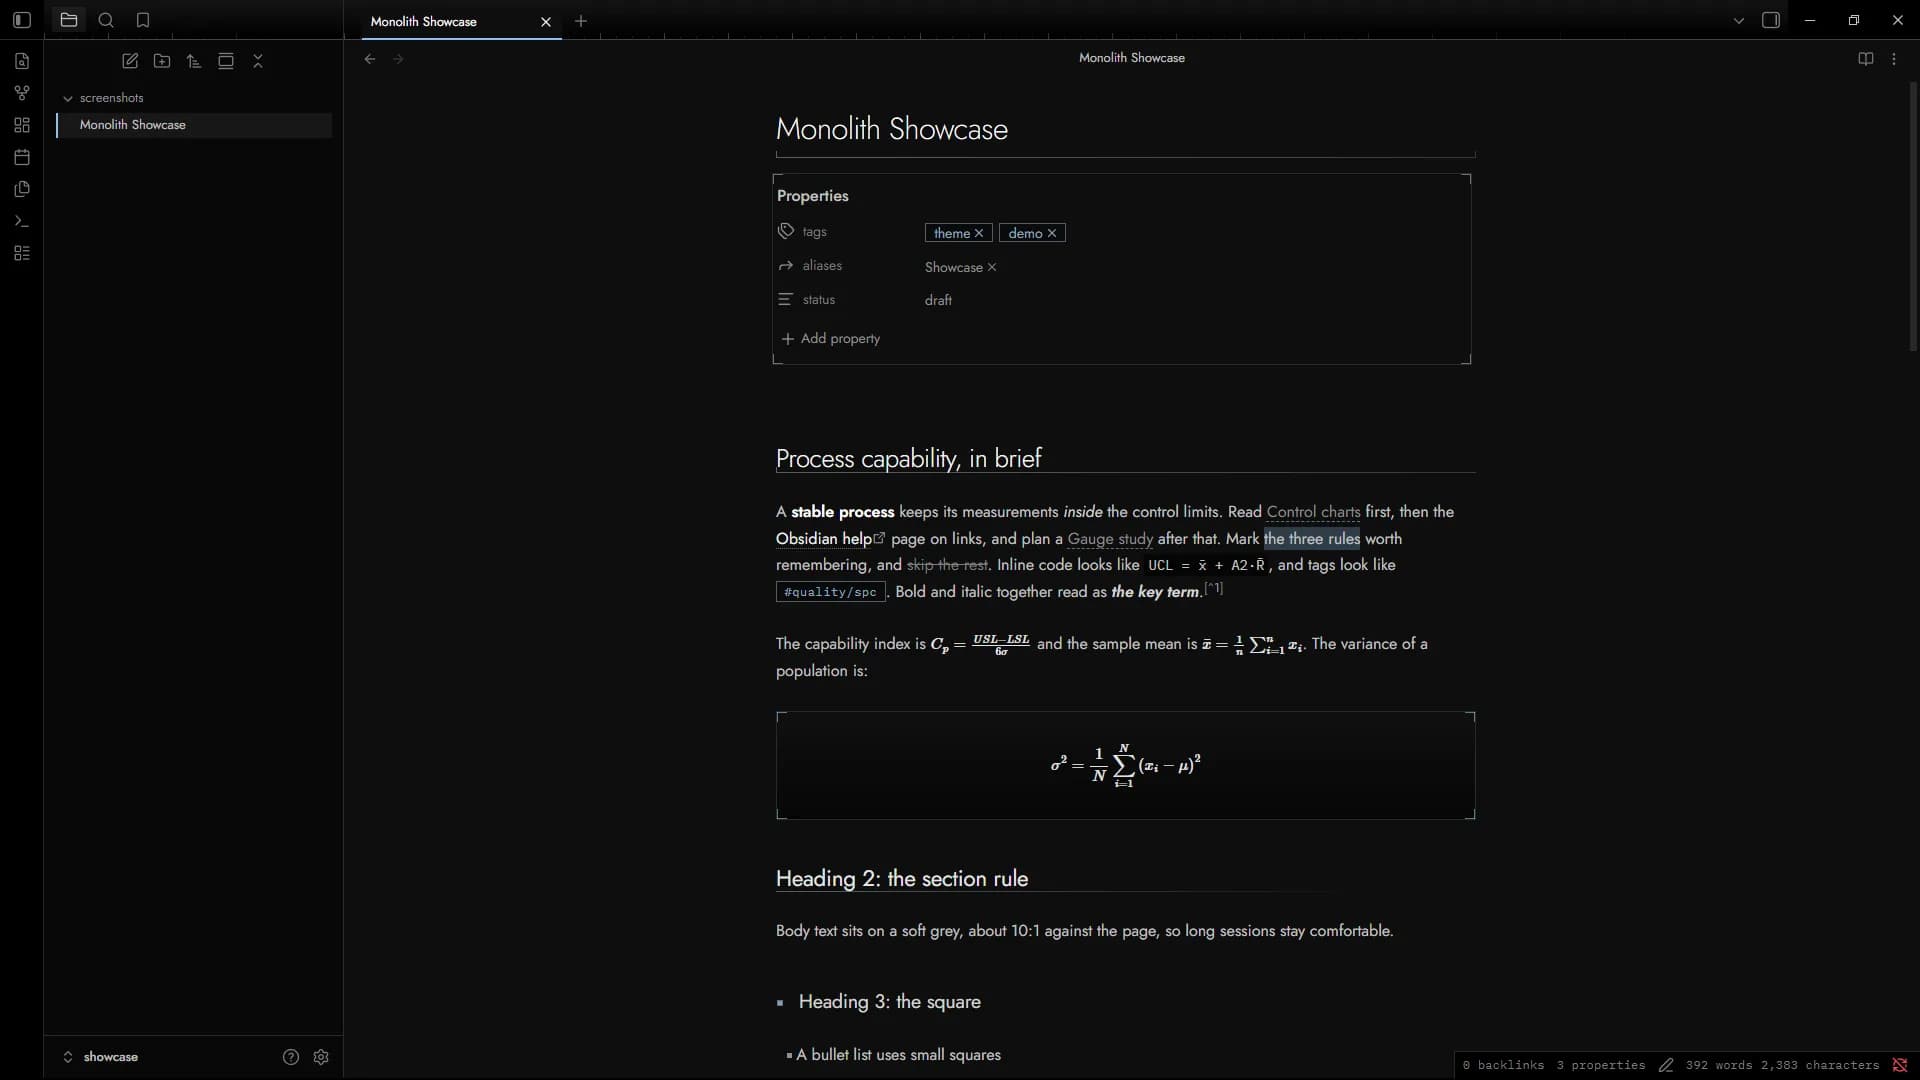Open canvas icon in ribbon

22,125
